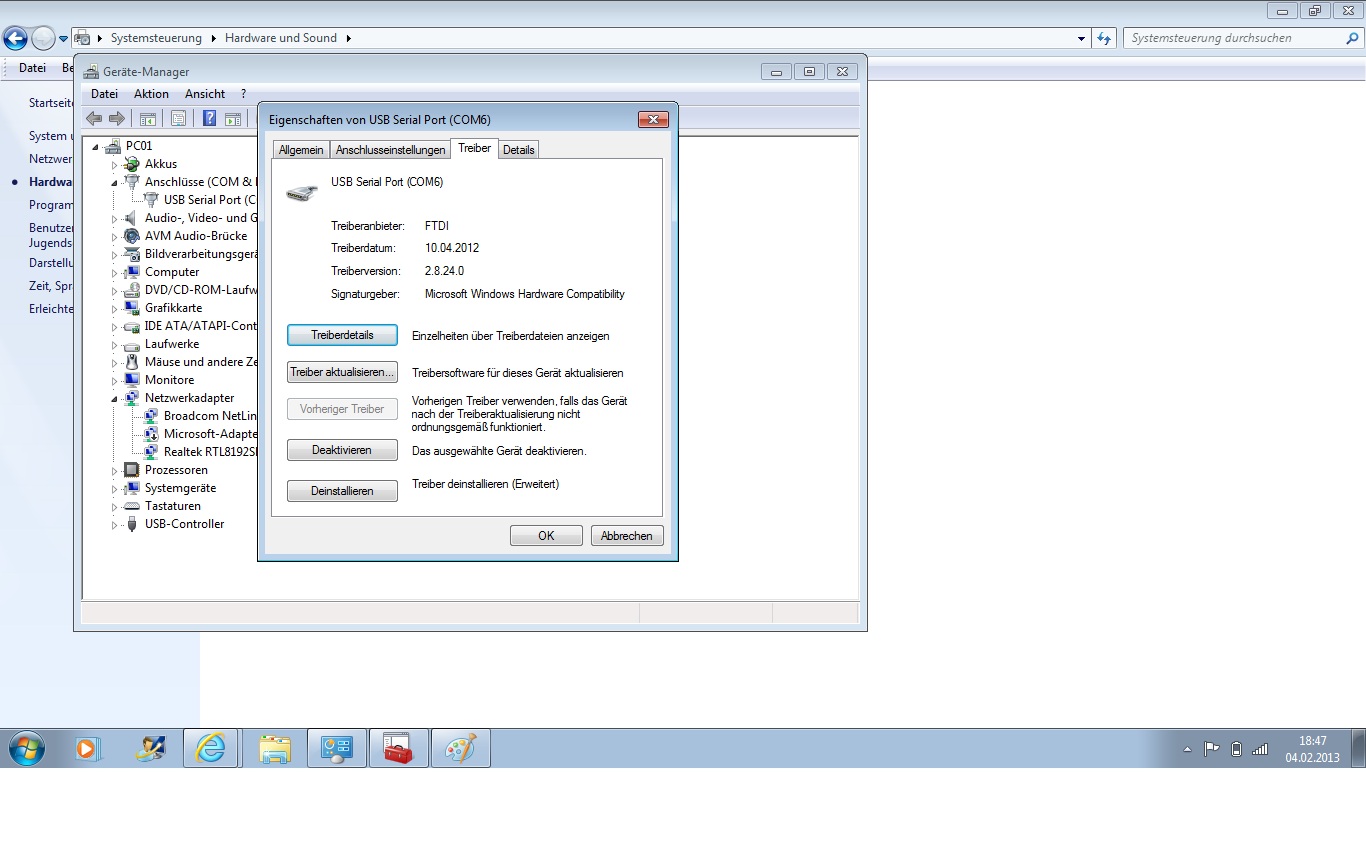The image size is (1366, 852).
Task: Click the Action Center flag in tray
Action: click(1212, 748)
